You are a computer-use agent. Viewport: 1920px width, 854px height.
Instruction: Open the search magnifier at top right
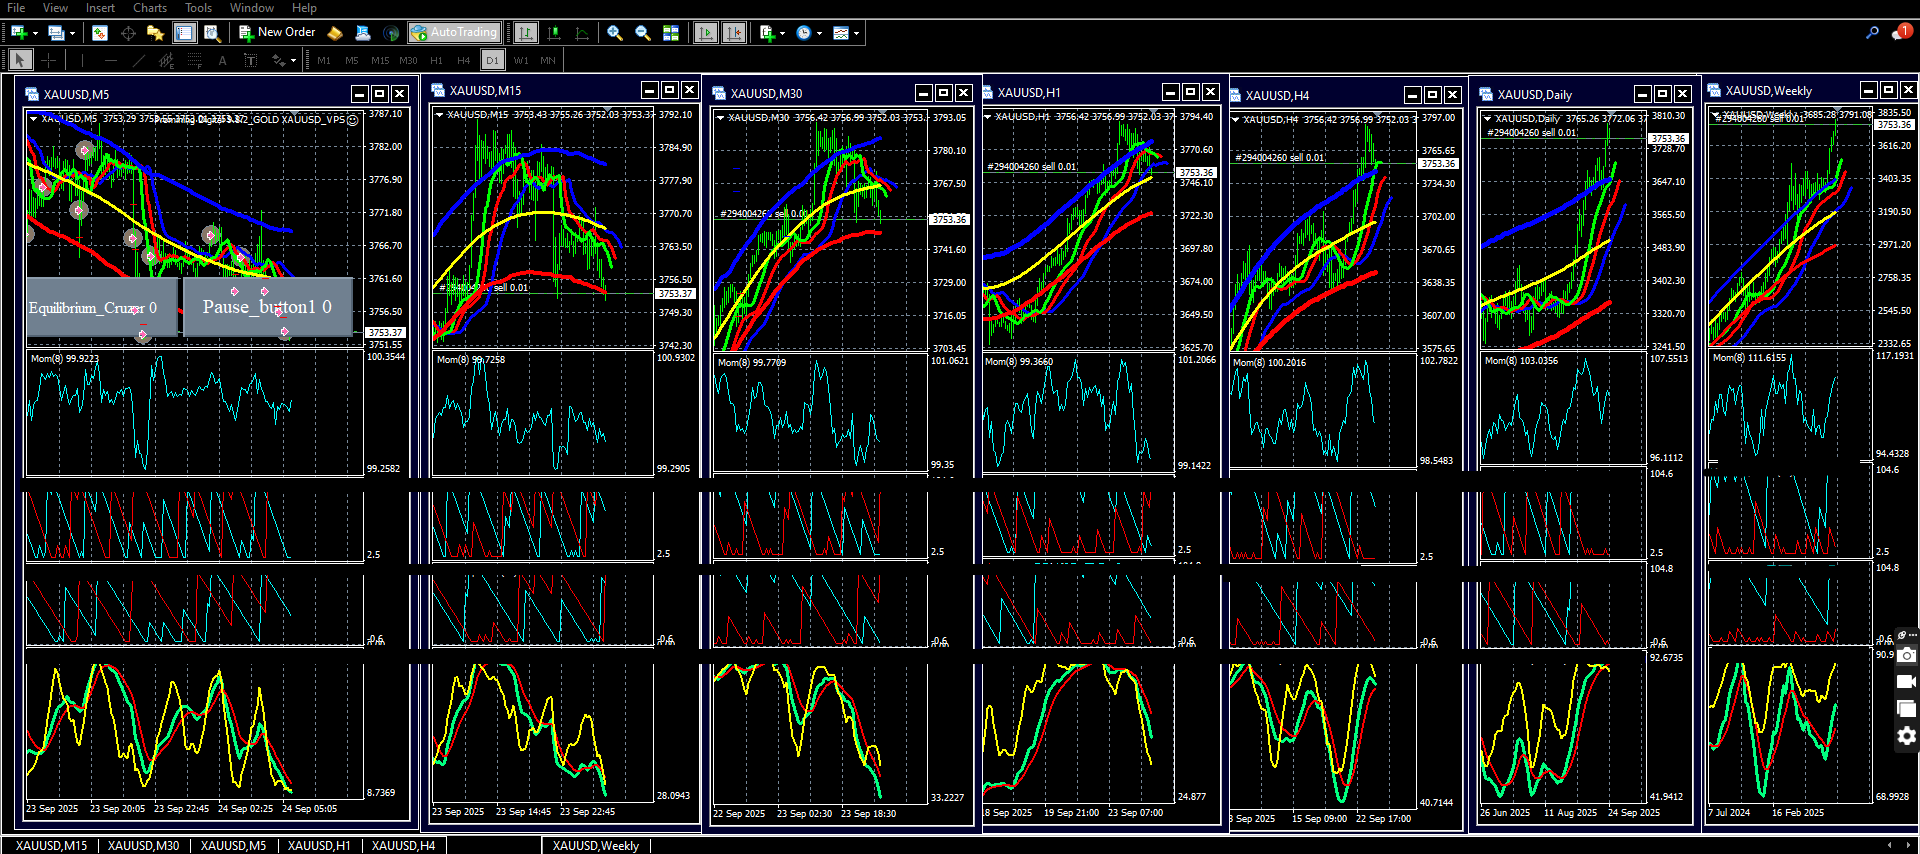[1872, 33]
